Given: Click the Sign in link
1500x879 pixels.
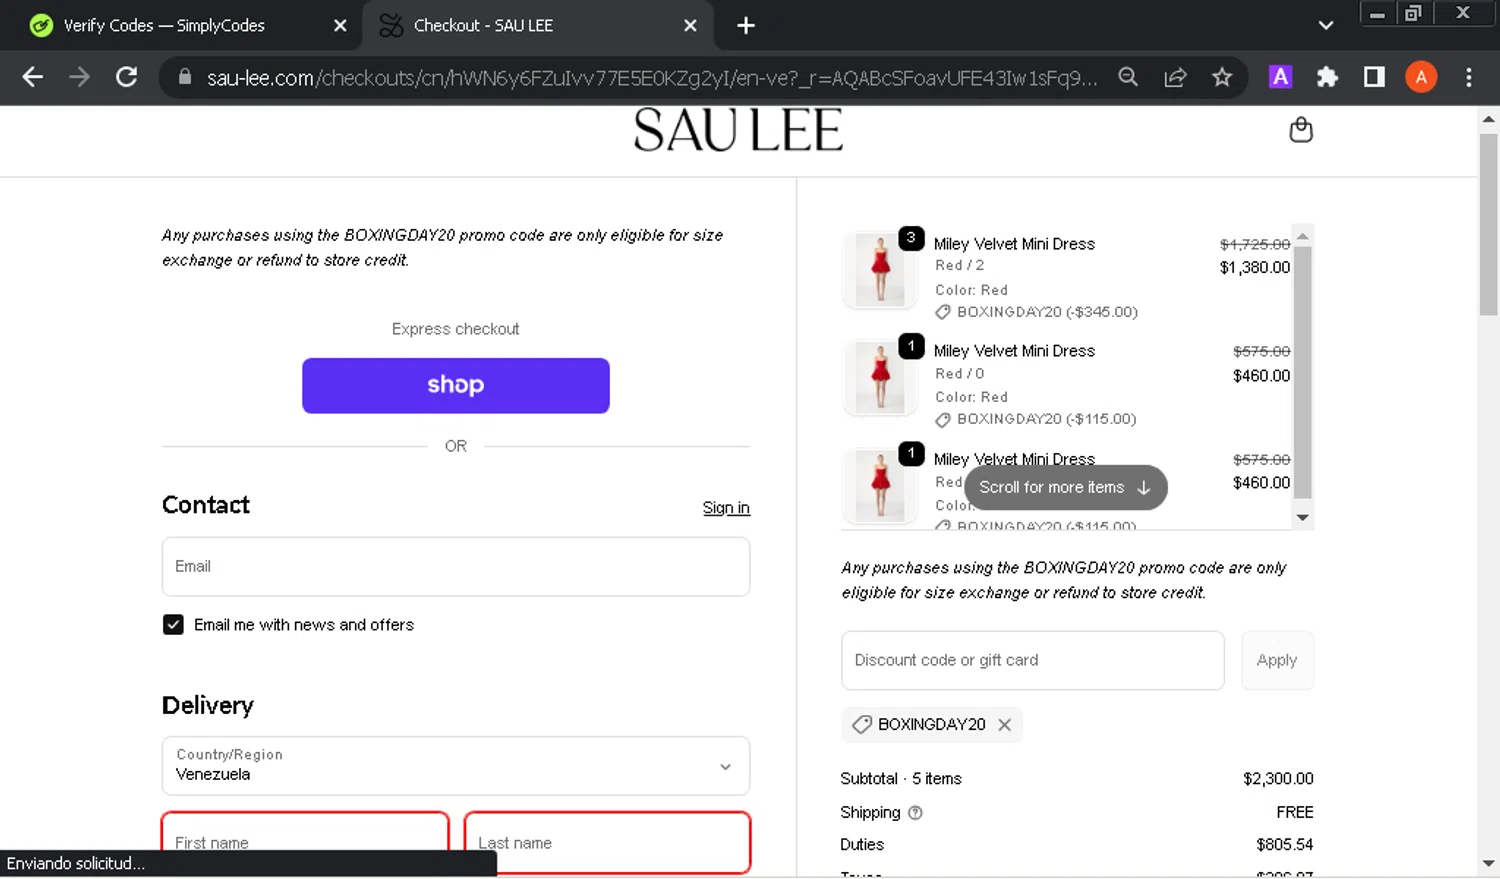Looking at the screenshot, I should (726, 508).
